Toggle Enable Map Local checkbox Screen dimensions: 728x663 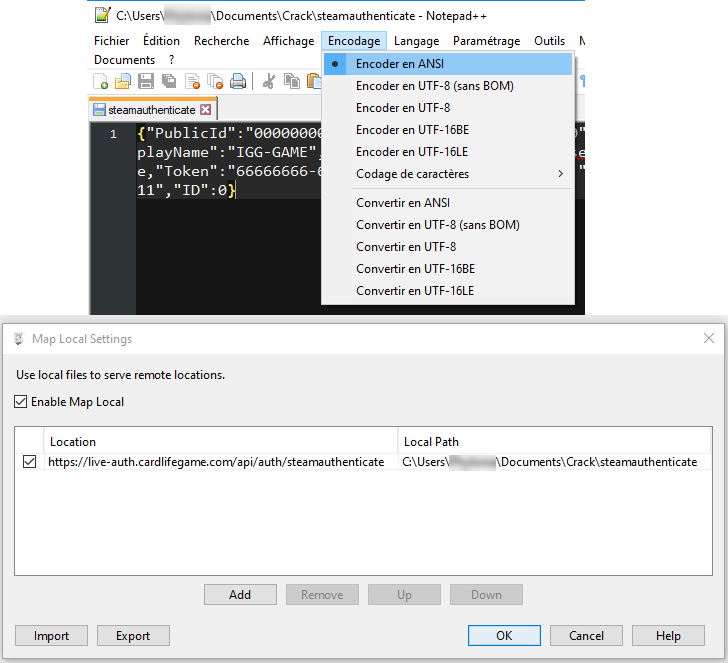(x=20, y=402)
